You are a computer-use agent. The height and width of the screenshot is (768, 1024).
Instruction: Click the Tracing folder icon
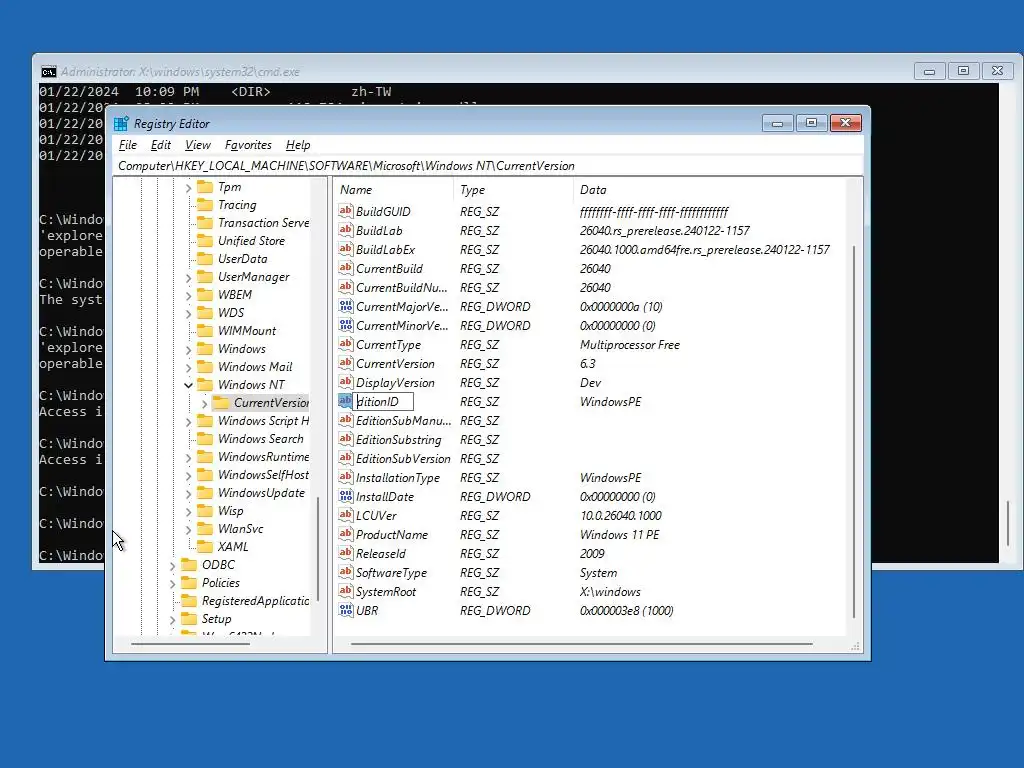[205, 204]
